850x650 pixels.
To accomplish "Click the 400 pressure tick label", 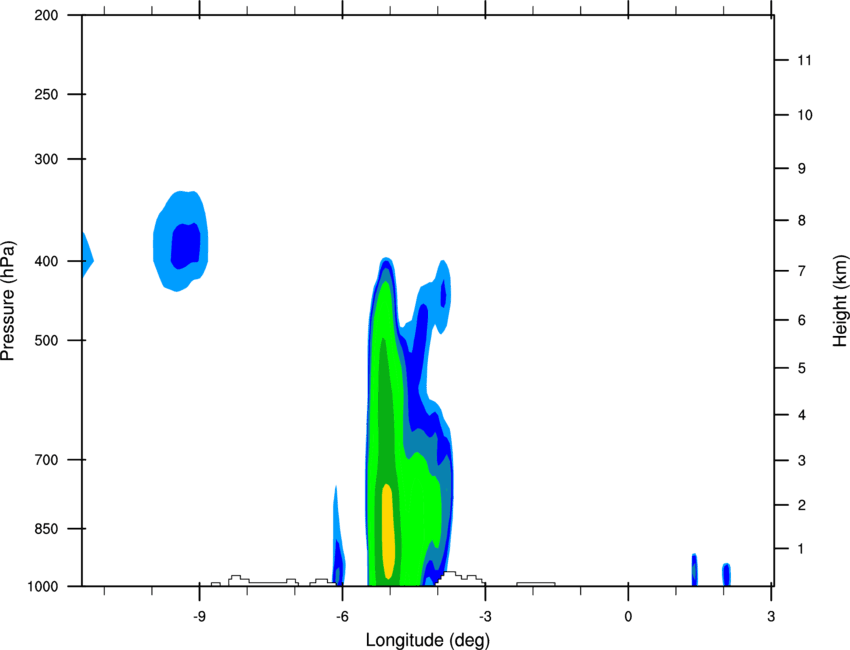I will click(x=46, y=261).
